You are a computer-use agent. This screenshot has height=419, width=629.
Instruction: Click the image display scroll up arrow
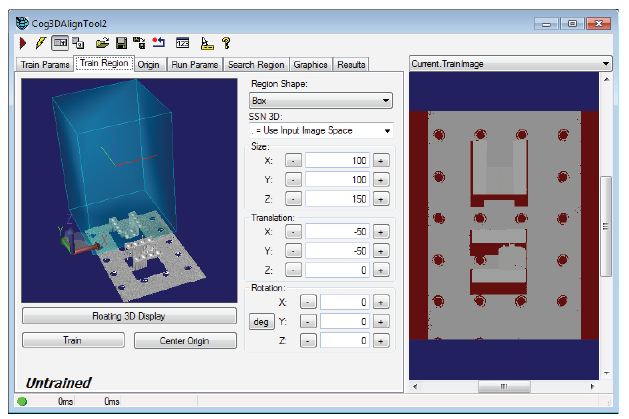[607, 79]
